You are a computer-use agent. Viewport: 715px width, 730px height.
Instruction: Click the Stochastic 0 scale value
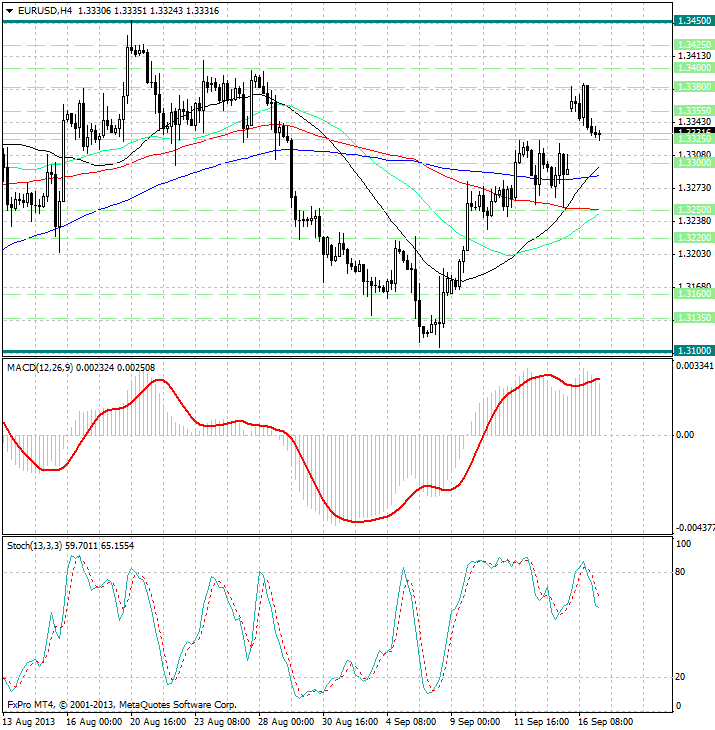pyautogui.click(x=678, y=706)
